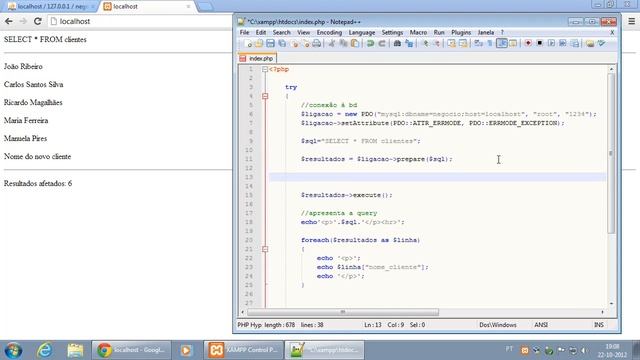Viewport: 640px width, 360px height.
Task: Click the horizontal scrollbar right arrow
Action: point(602,312)
